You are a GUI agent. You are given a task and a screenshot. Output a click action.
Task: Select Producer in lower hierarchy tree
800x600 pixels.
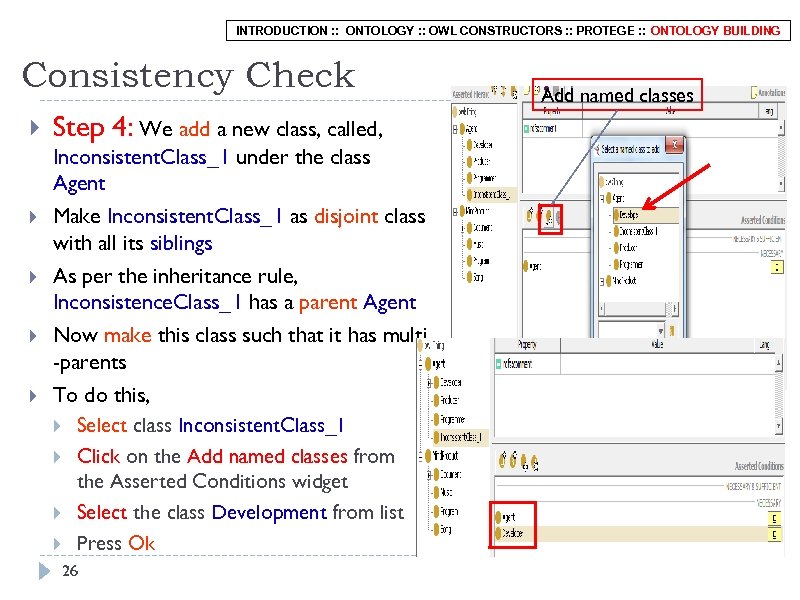pos(446,400)
